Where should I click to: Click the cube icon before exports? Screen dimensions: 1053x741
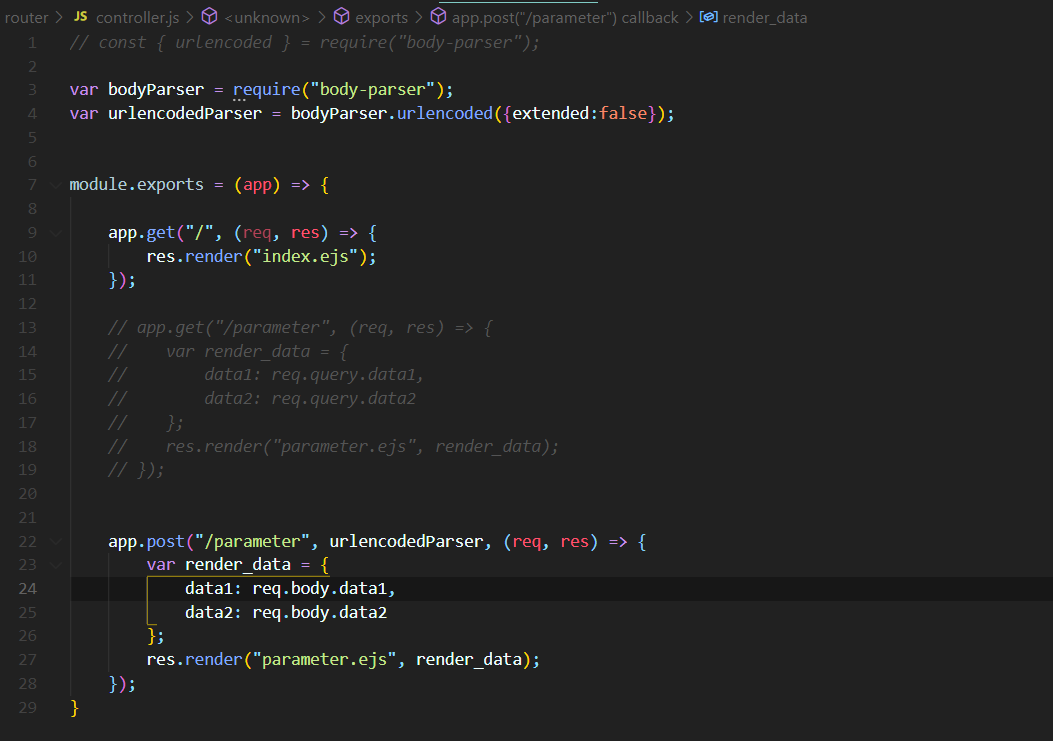pyautogui.click(x=341, y=16)
